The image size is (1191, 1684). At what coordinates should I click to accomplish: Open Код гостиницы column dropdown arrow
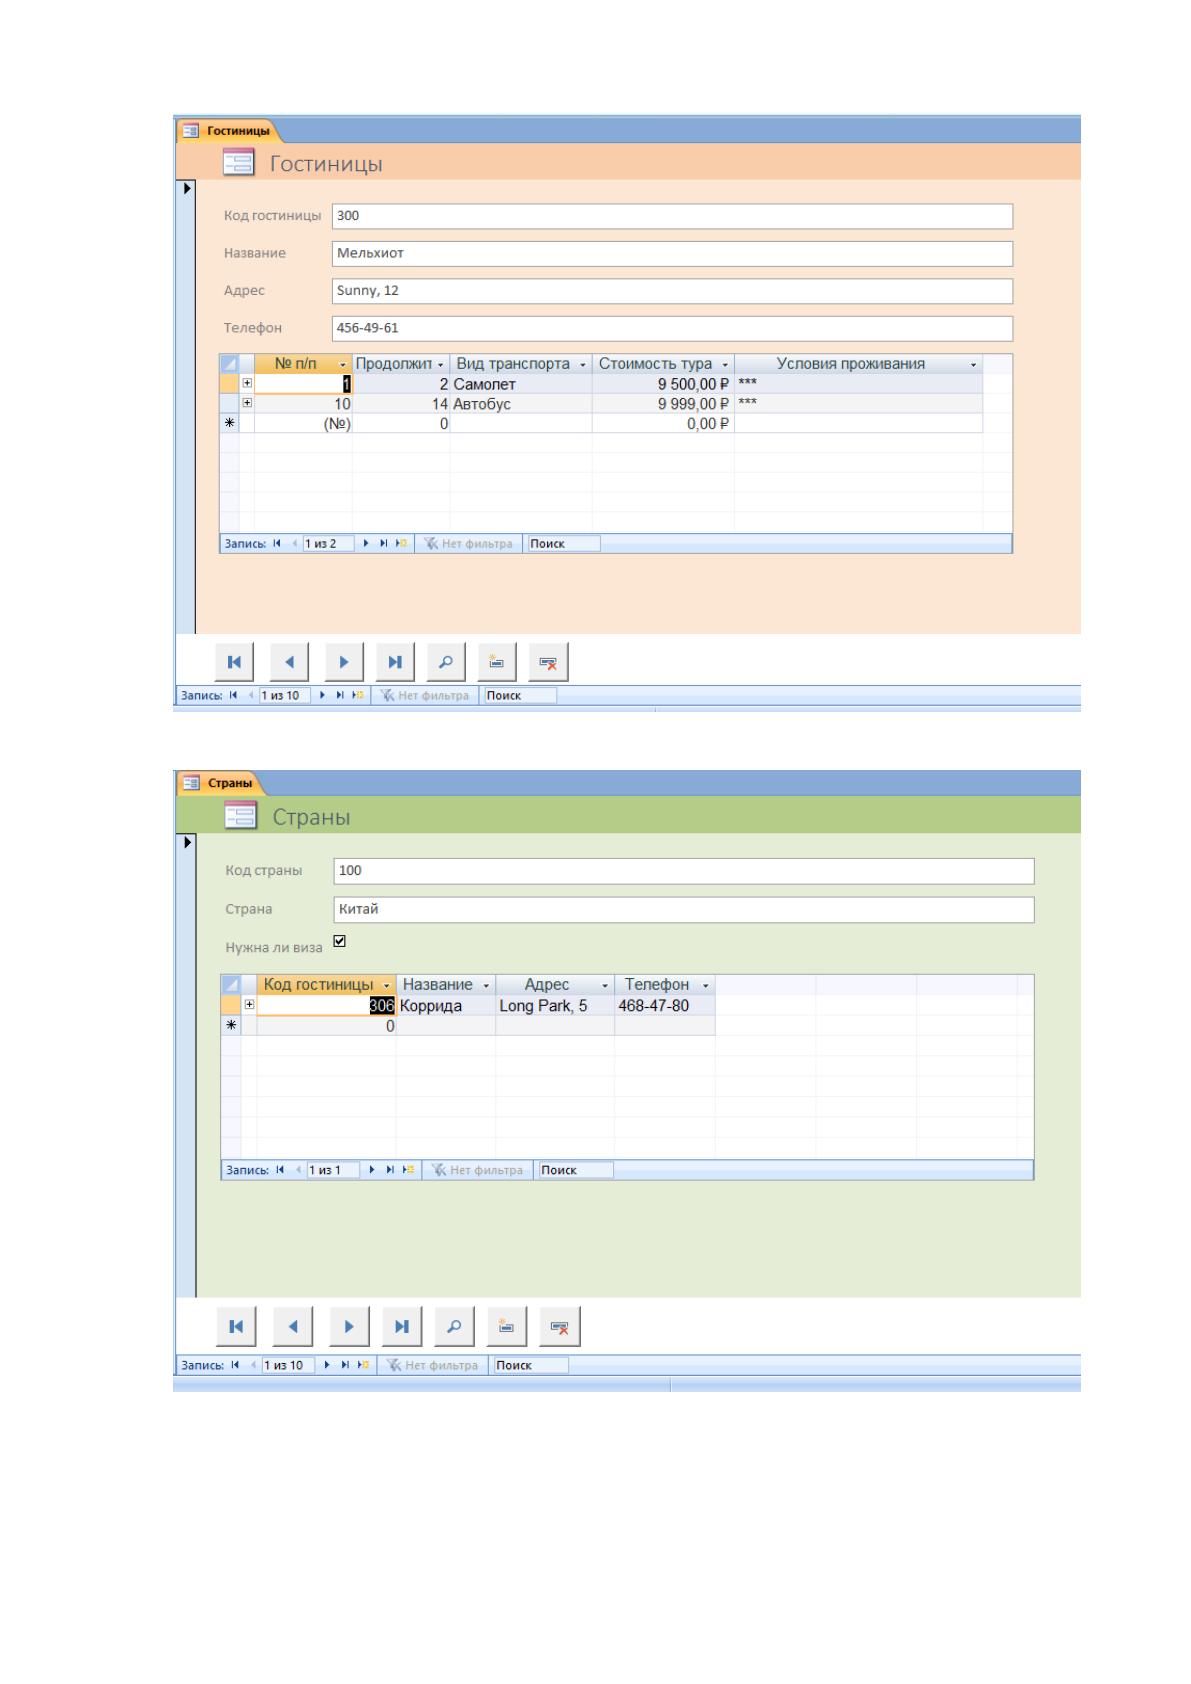[387, 985]
